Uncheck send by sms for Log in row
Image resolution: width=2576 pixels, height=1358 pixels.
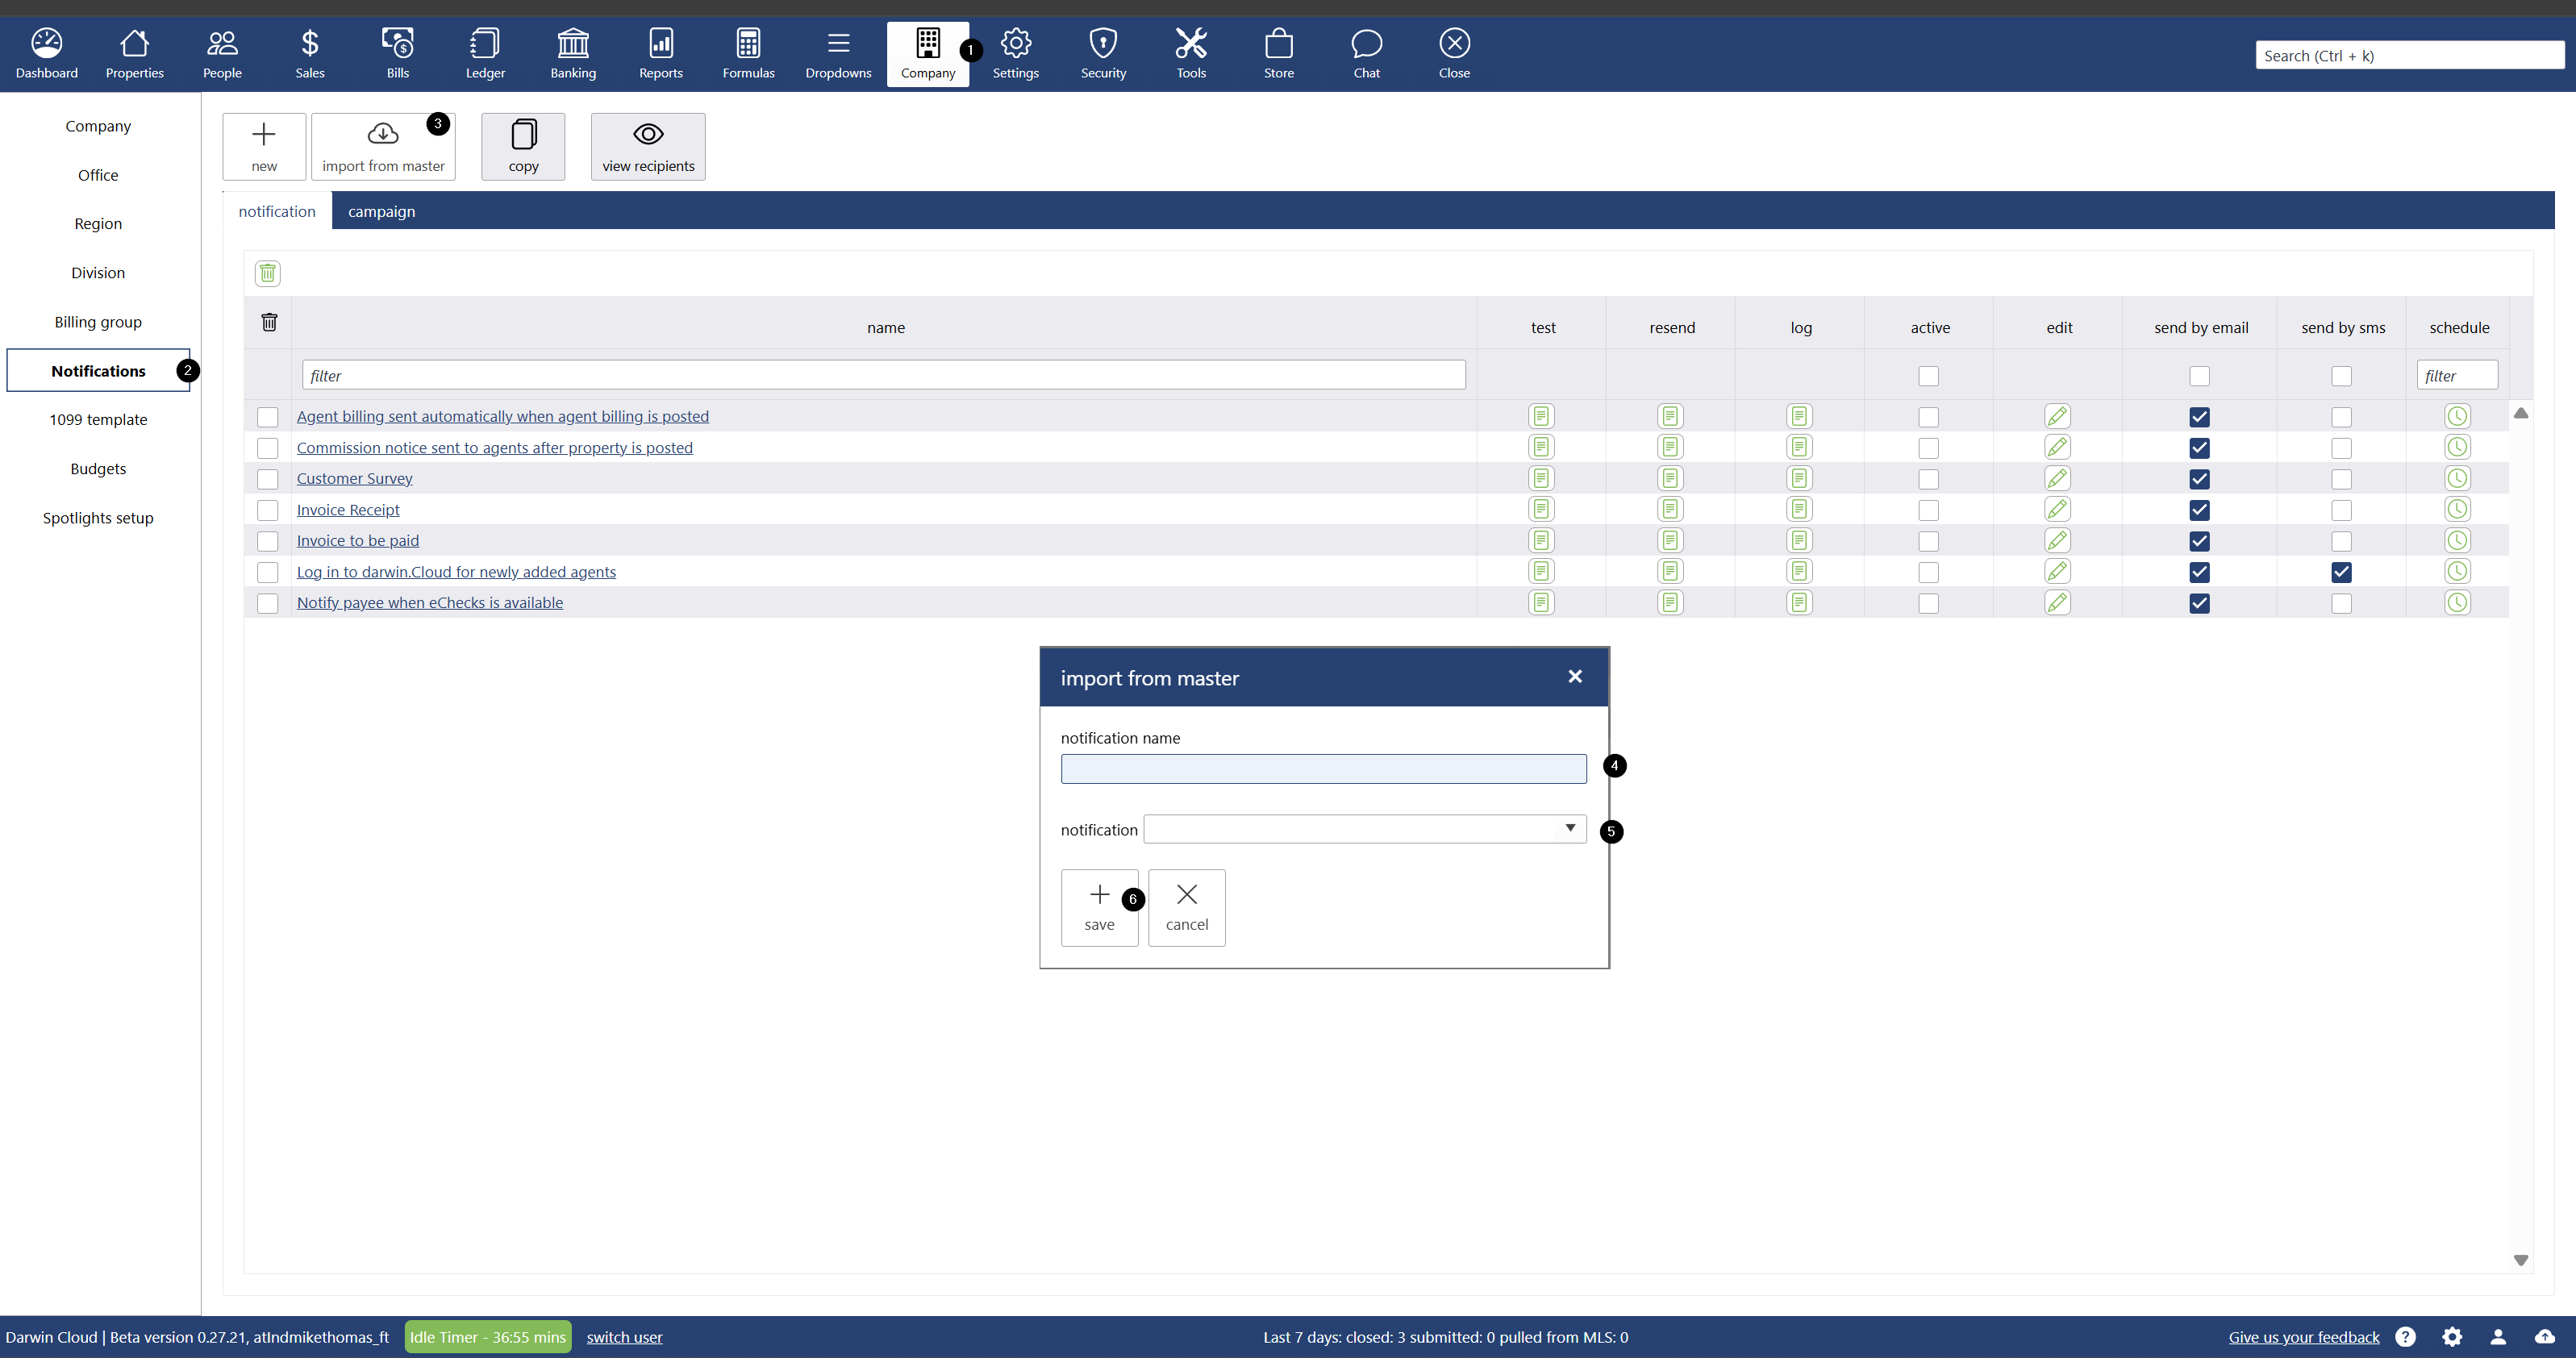[x=2341, y=572]
